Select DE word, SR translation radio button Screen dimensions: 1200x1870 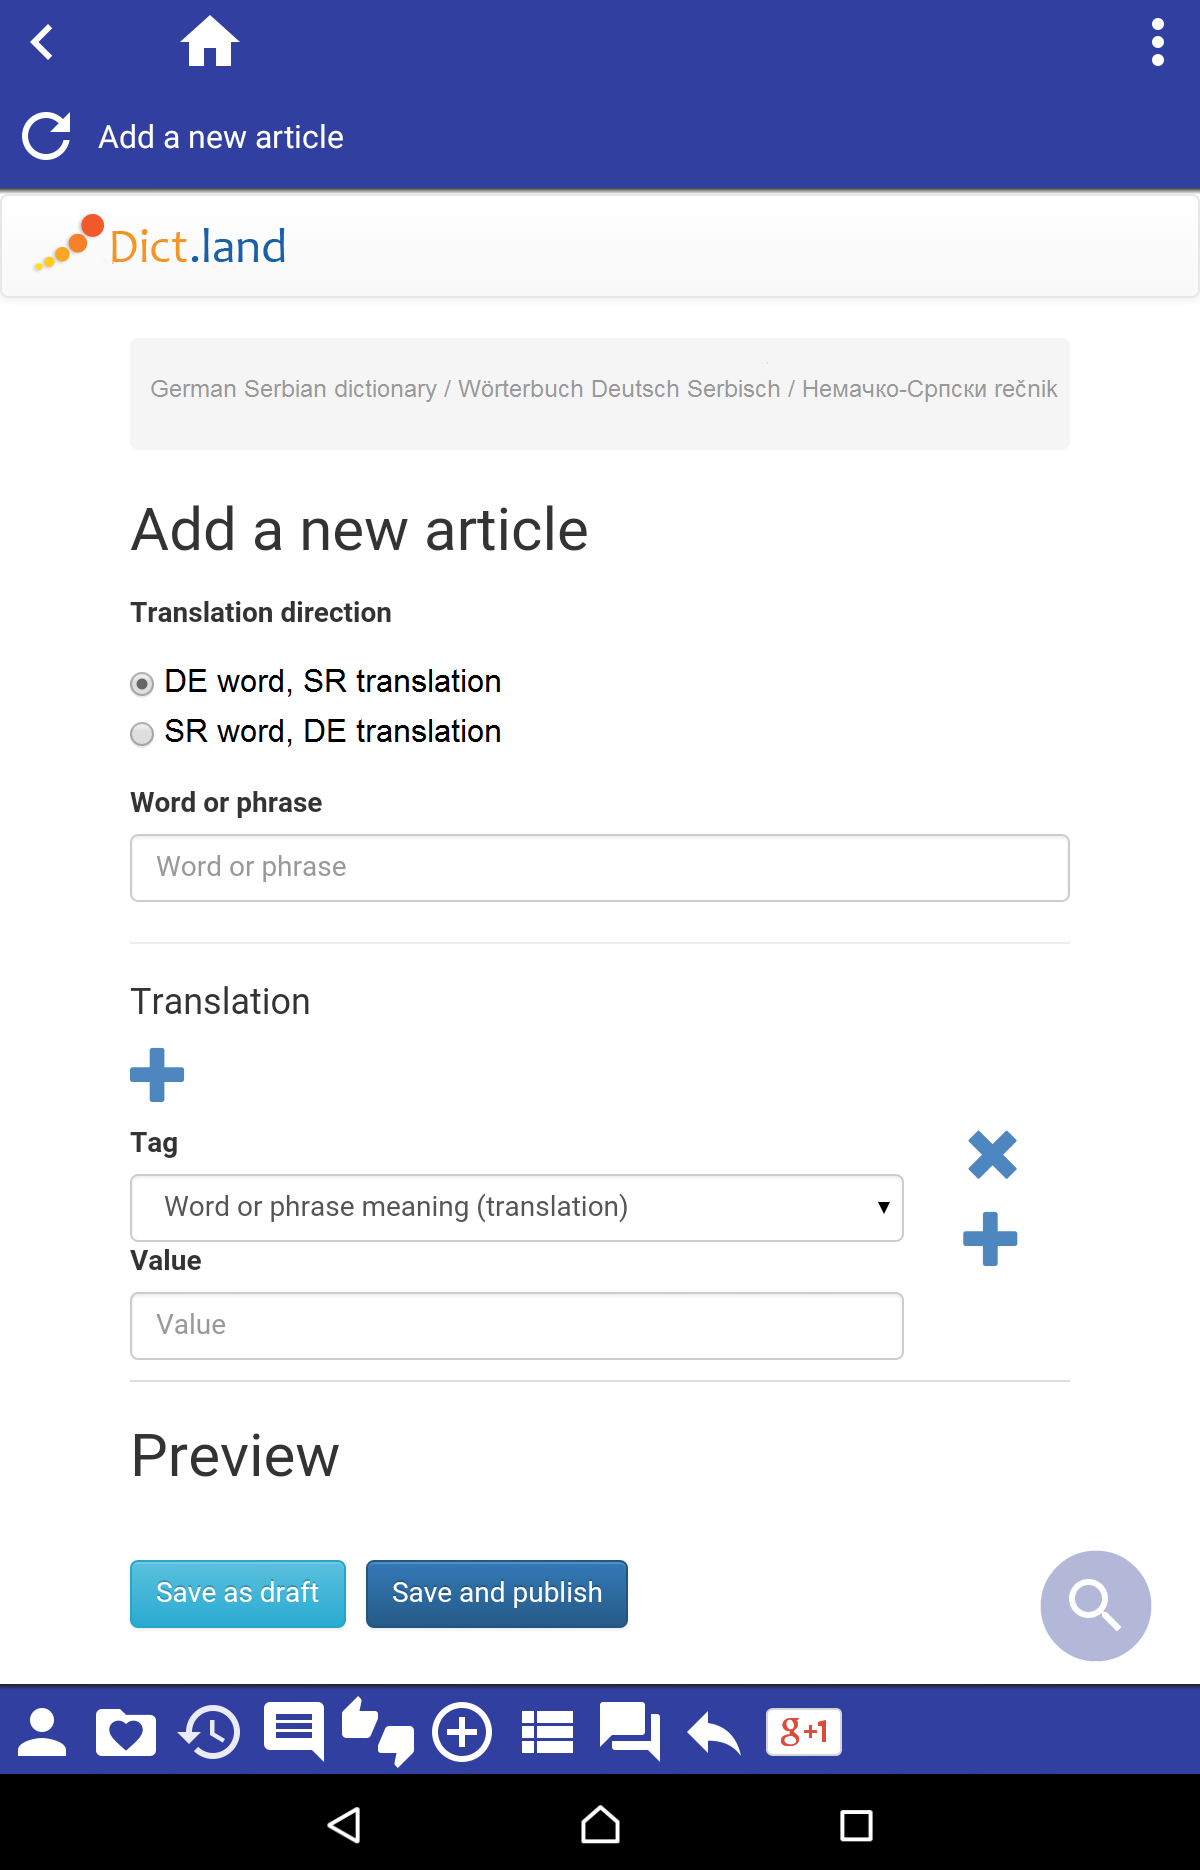tap(143, 684)
